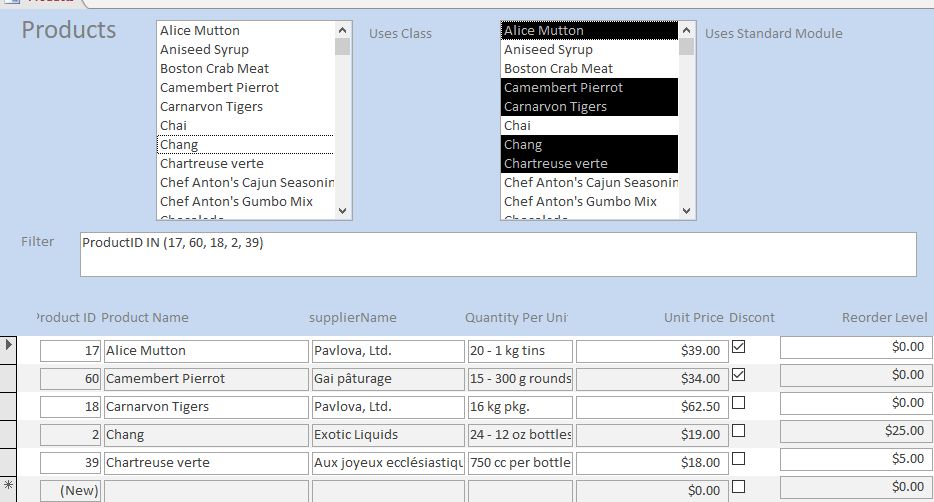
Task: Pick Chef Anton's Gumbo Mix in left list
Action: coord(245,202)
